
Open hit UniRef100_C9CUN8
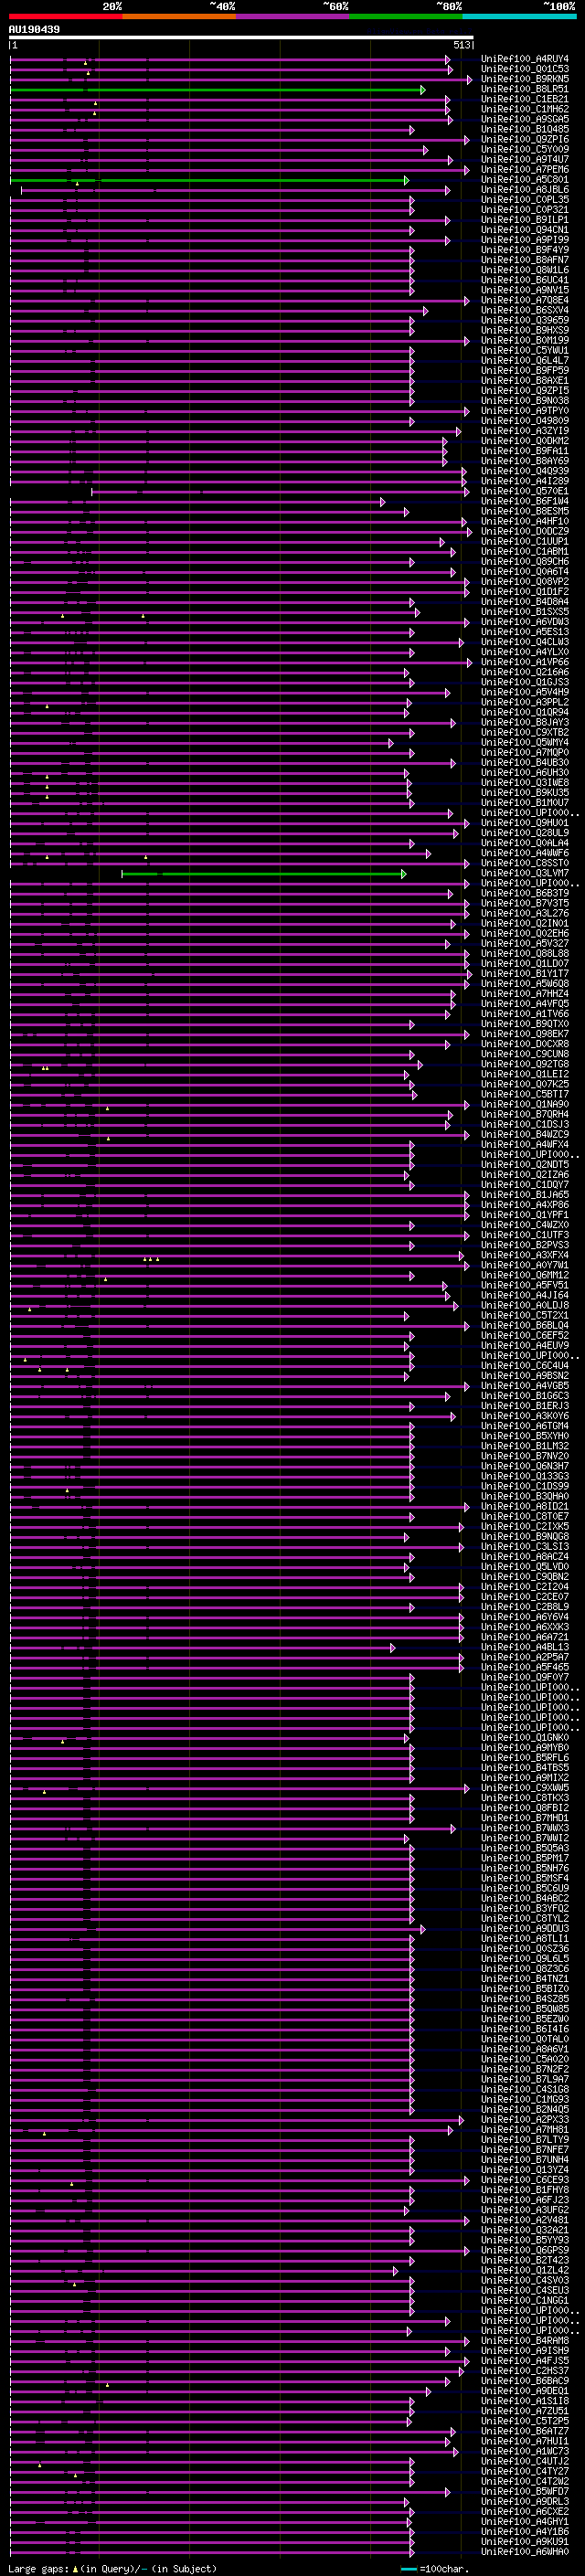pyautogui.click(x=525, y=1055)
